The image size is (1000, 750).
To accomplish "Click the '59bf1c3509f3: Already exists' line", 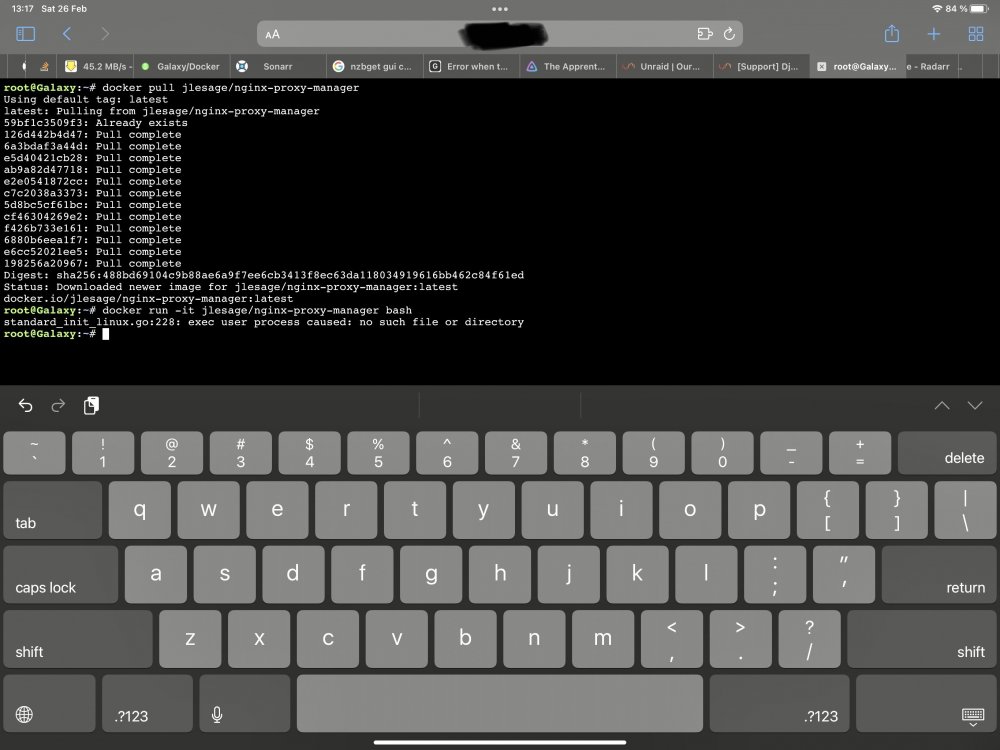I will tap(96, 123).
